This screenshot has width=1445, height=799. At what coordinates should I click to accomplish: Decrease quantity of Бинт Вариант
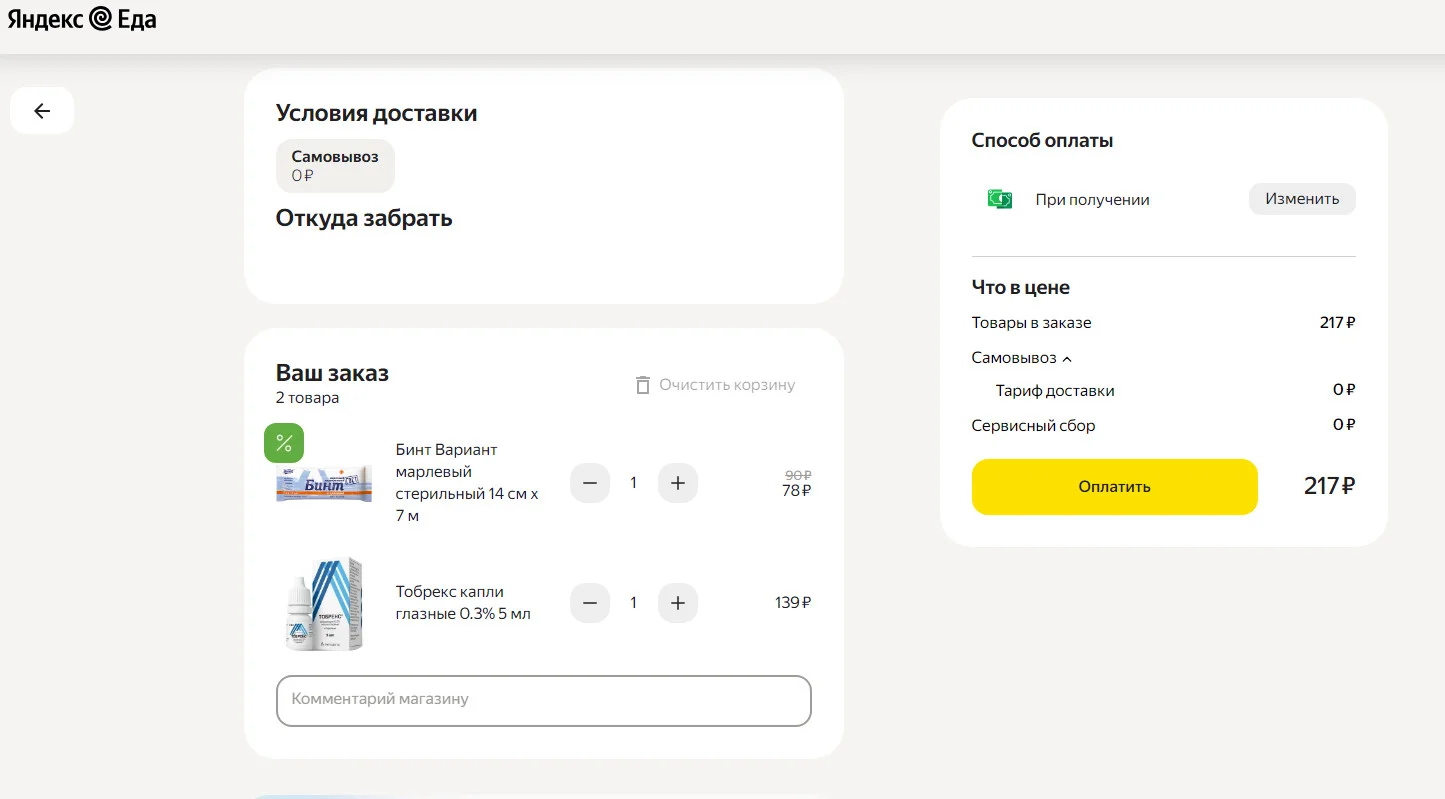pos(590,483)
